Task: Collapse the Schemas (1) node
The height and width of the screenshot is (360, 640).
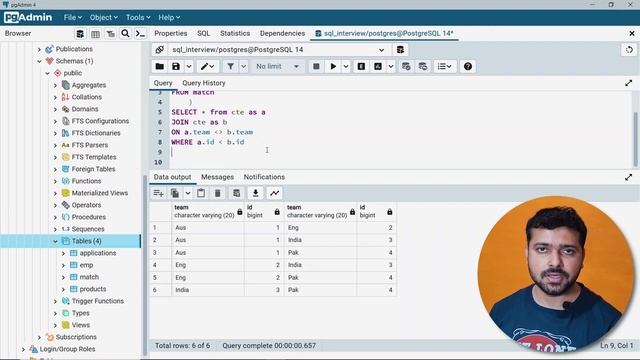Action: click(40, 61)
